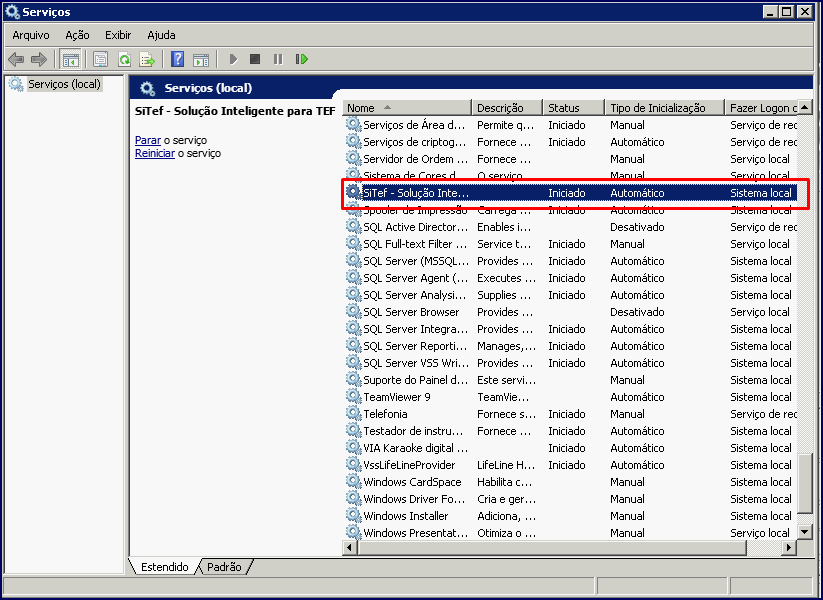Select the SQL Server Reporti… service name
823x600 pixels.
pyautogui.click(x=415, y=346)
